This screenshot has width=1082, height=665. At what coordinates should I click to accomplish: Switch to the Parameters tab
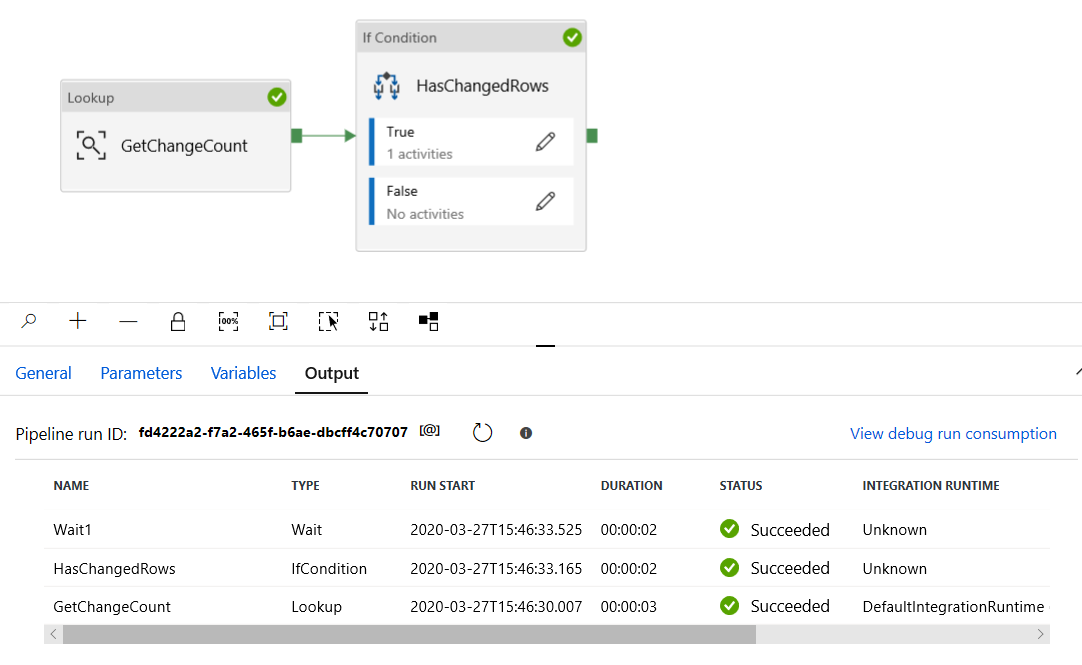click(x=140, y=372)
